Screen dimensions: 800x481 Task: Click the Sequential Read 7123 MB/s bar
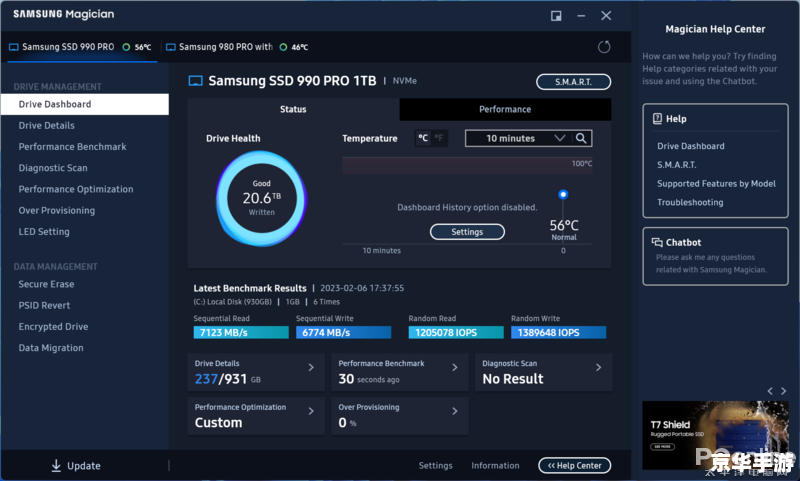pos(241,333)
